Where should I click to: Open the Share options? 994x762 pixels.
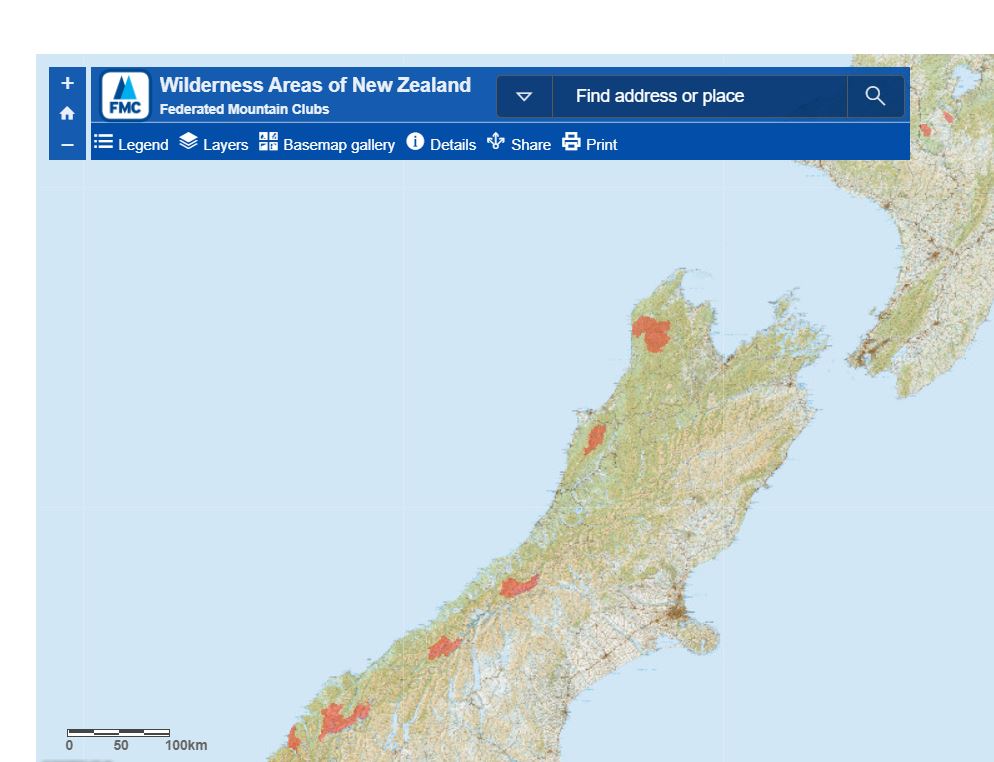pos(519,144)
